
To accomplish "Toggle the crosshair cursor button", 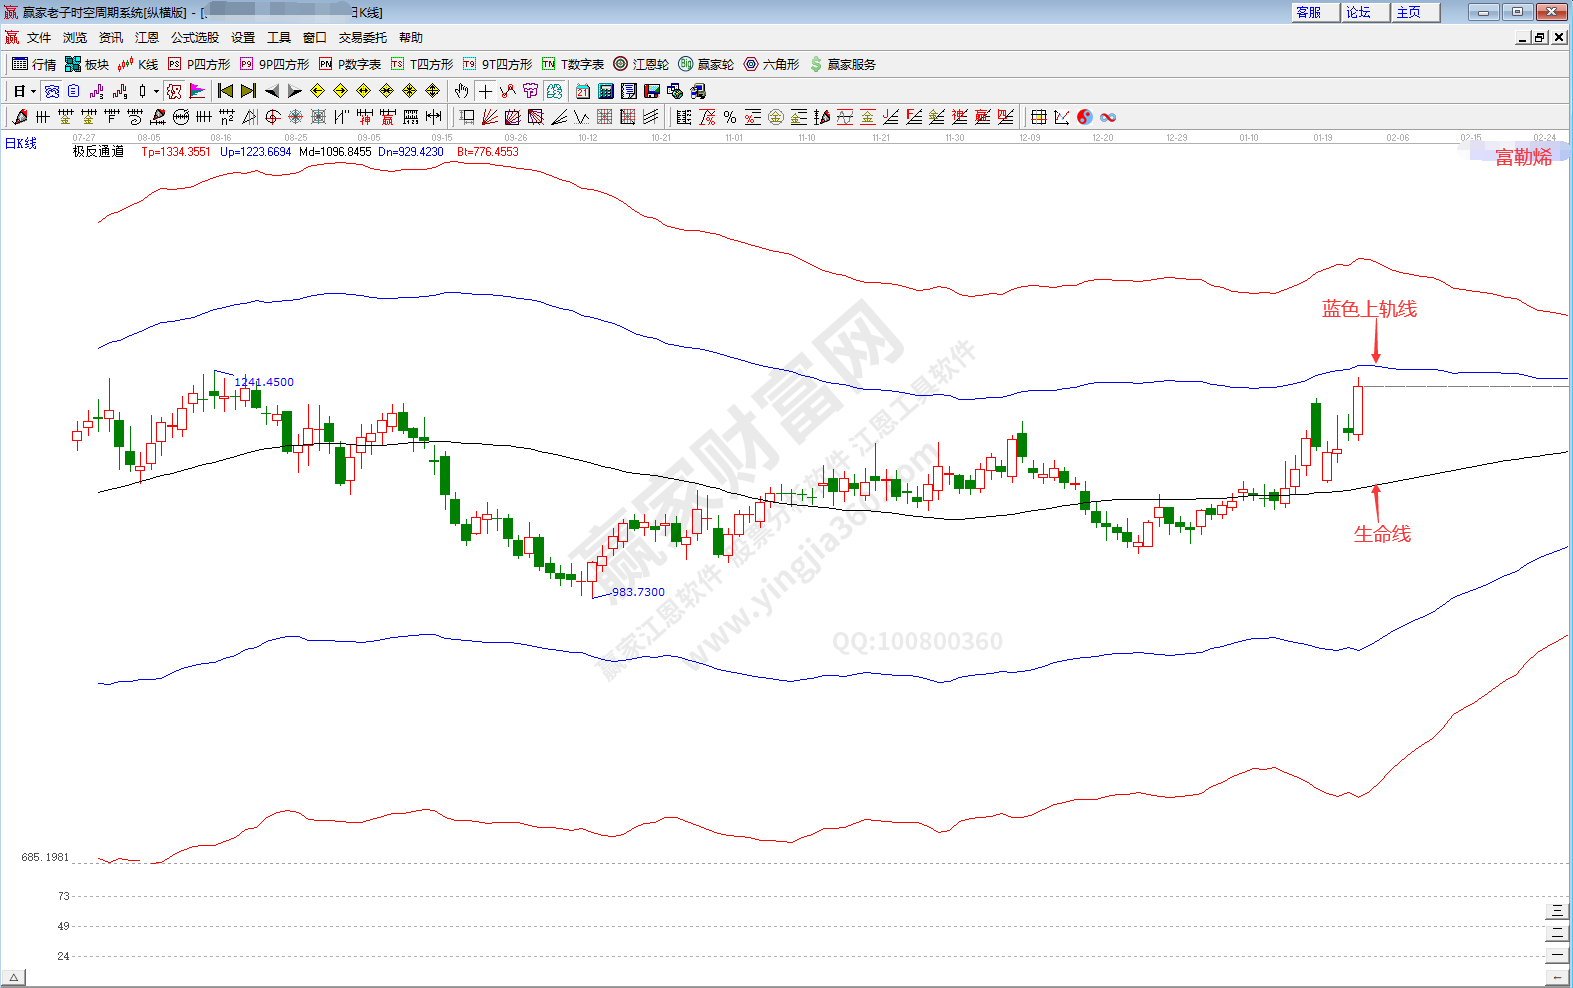I will tap(485, 91).
